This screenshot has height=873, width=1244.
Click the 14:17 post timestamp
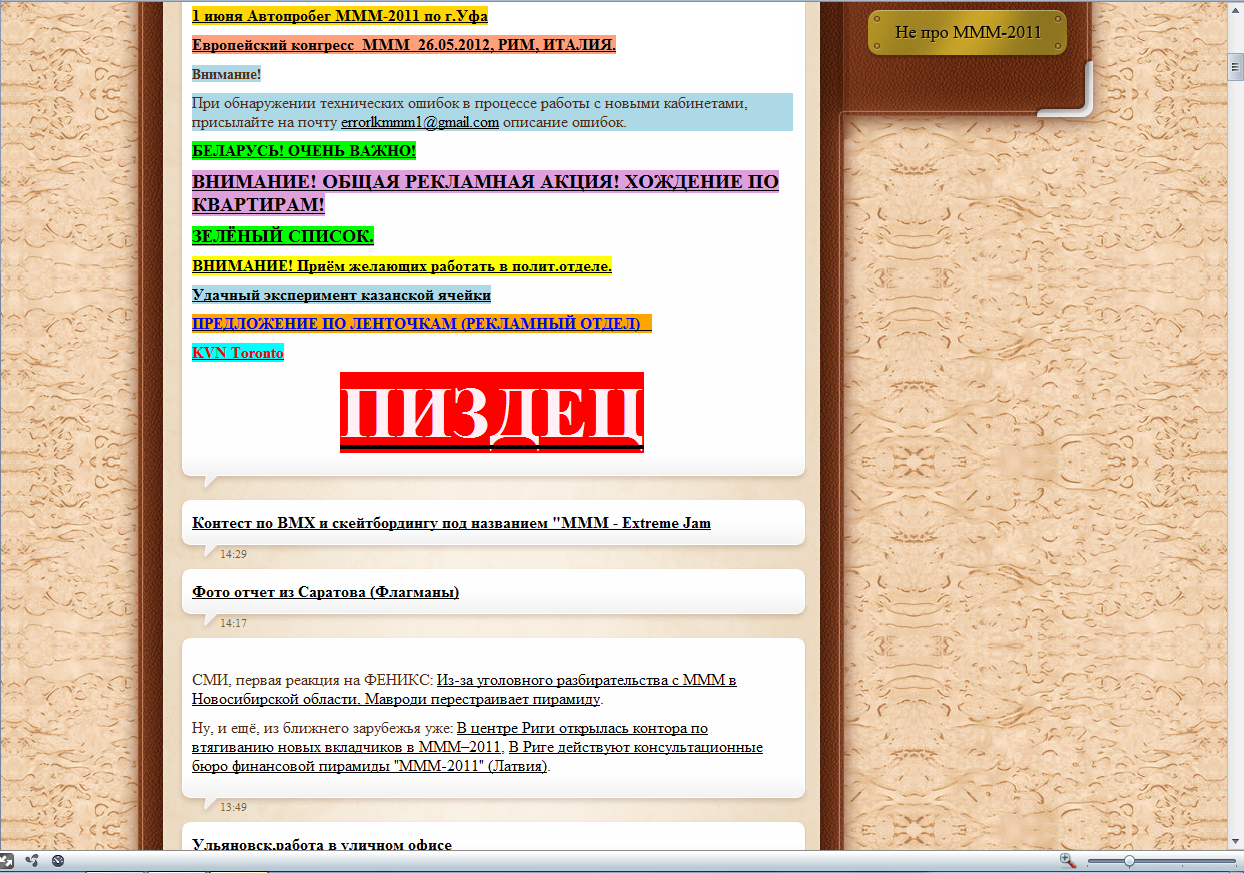click(x=233, y=623)
